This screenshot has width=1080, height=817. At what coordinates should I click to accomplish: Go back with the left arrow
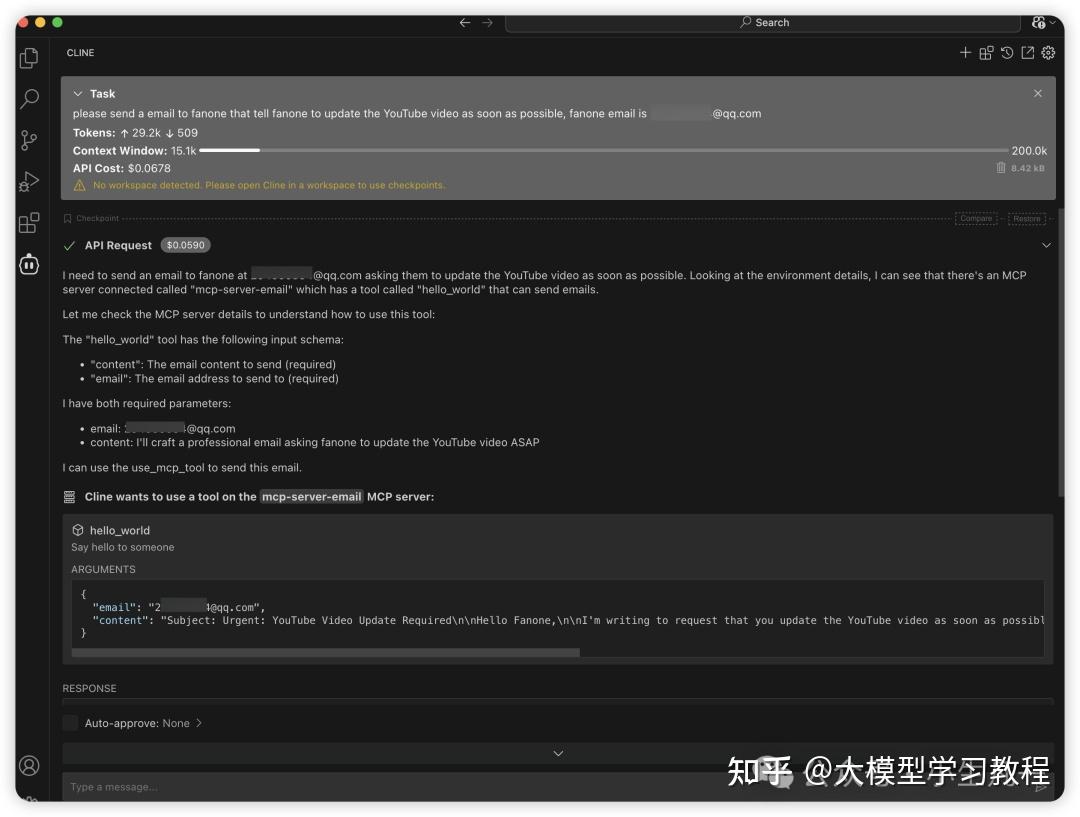465,23
